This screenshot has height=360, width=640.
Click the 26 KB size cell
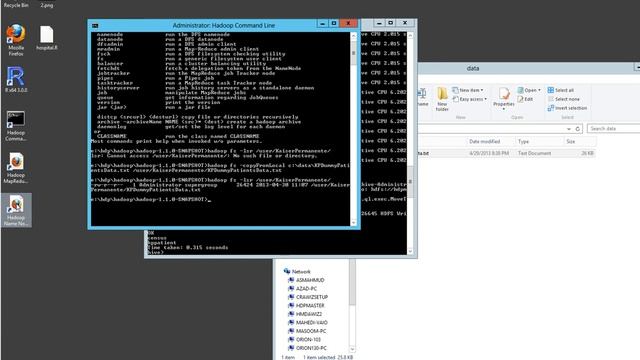tap(587, 153)
